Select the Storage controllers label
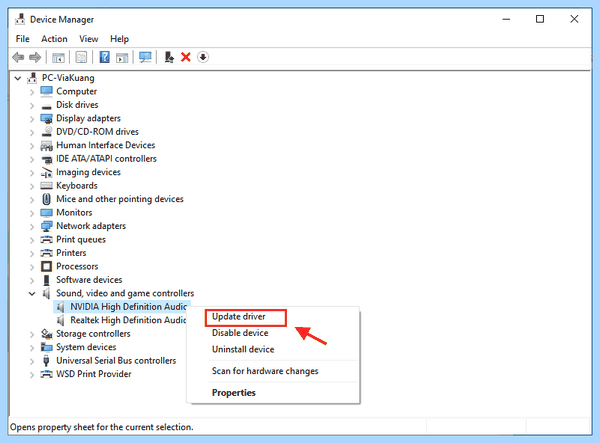600x443 pixels. tap(93, 334)
